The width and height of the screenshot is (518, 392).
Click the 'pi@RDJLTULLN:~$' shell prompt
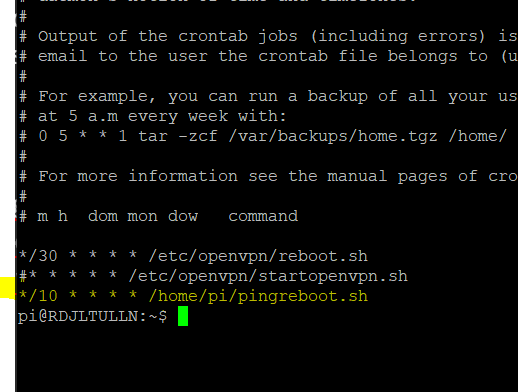[92, 316]
